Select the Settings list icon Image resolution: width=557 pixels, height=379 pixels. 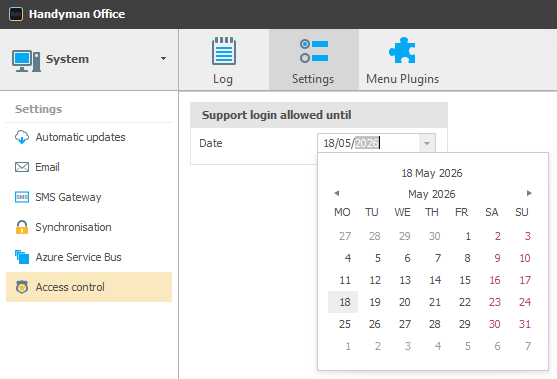314,51
